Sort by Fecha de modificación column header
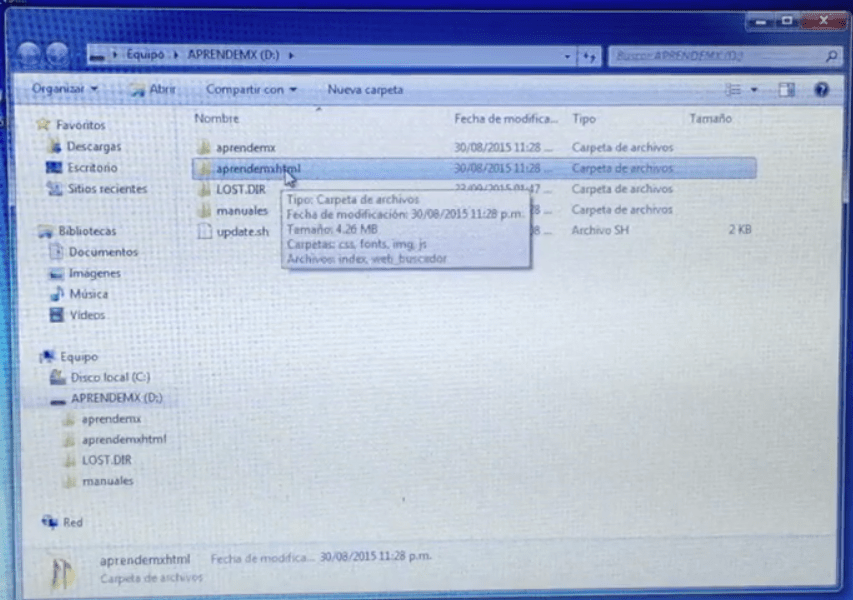The image size is (853, 600). pos(505,118)
